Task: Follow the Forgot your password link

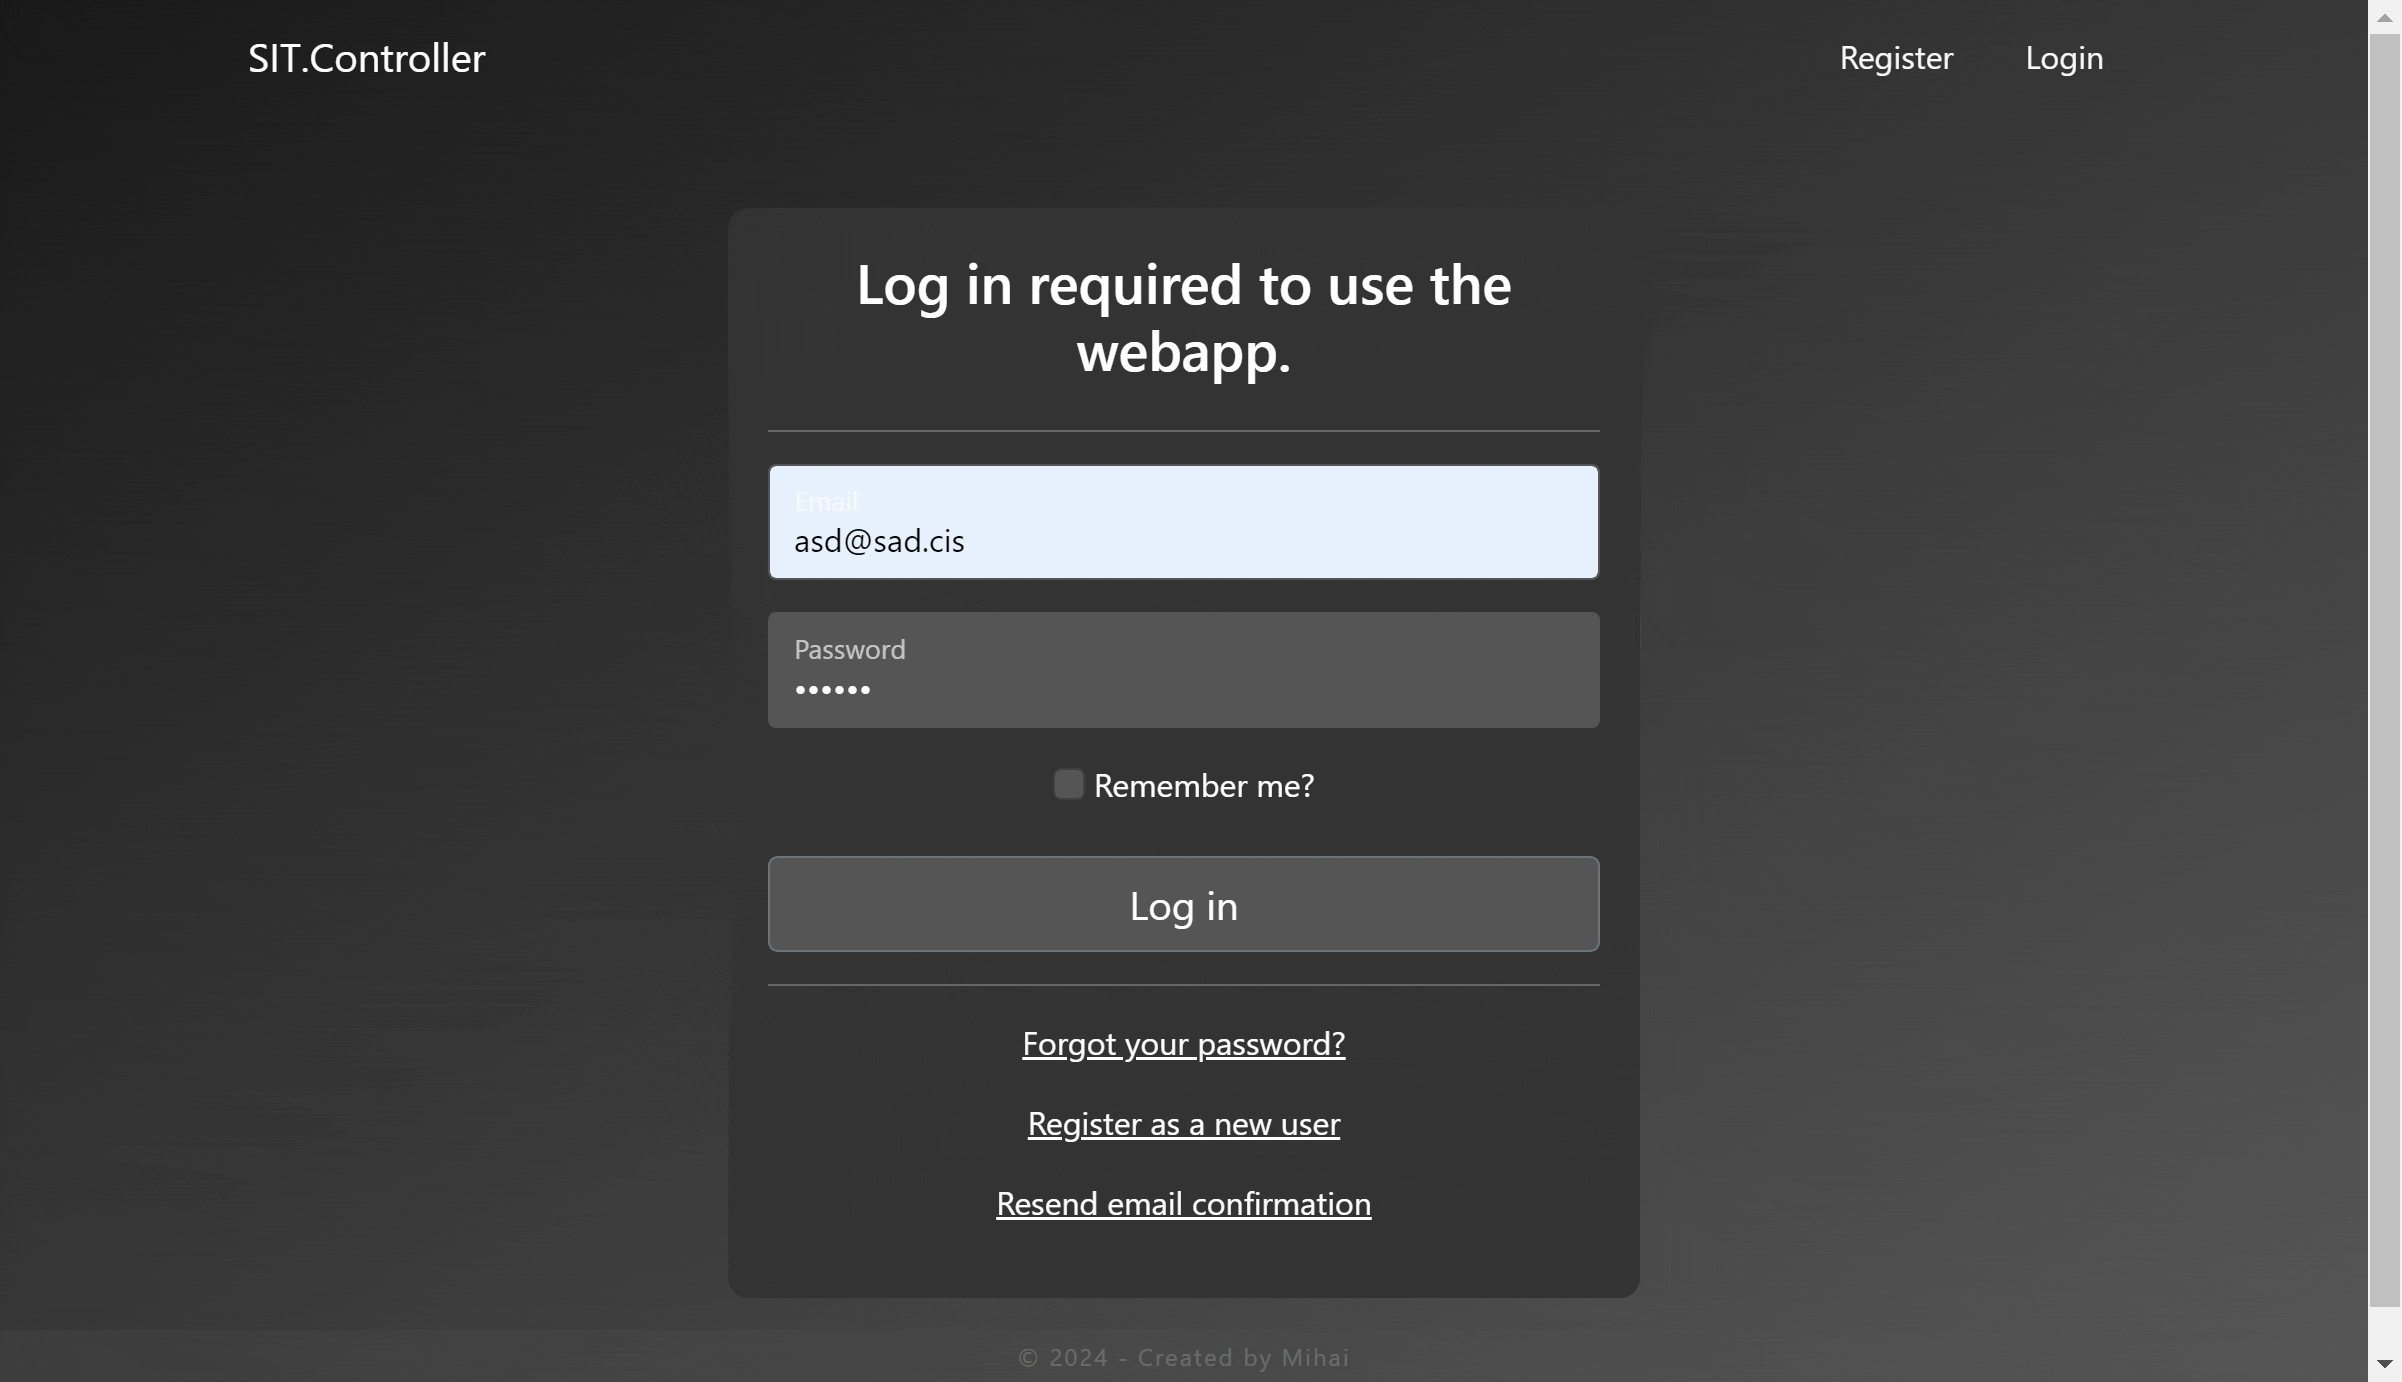Action: pos(1183,1044)
